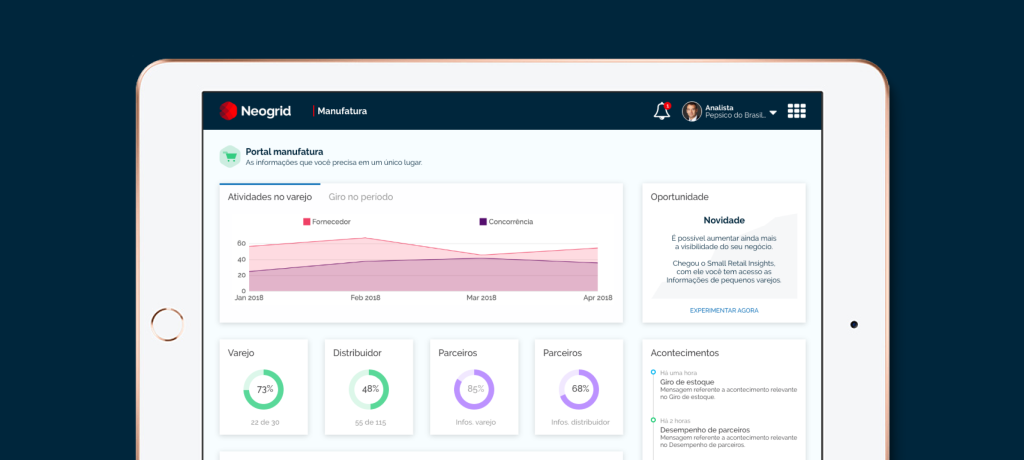Select the Manufatura header section

[x=342, y=111]
